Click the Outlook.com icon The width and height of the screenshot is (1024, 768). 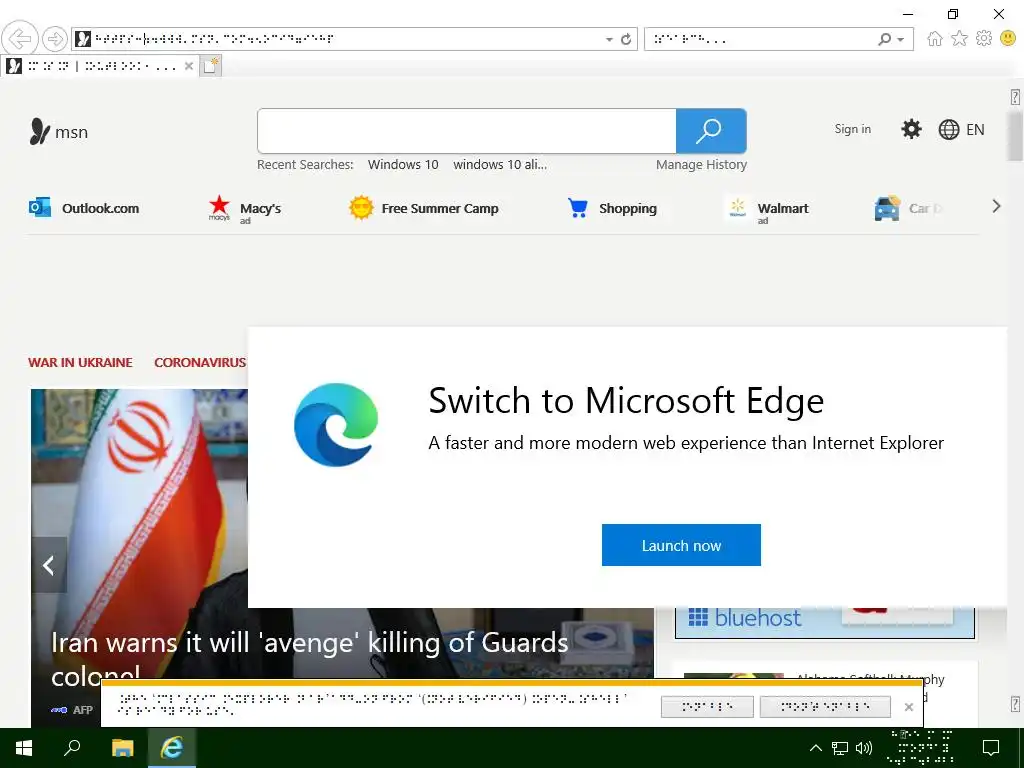click(40, 208)
